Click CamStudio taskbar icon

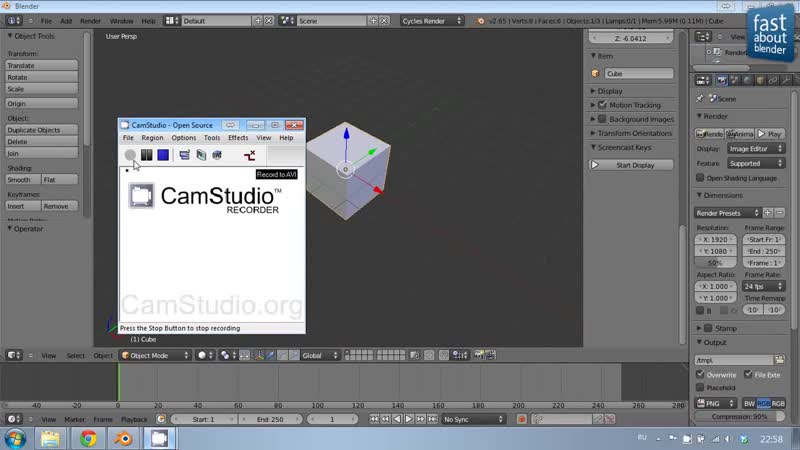(x=159, y=438)
